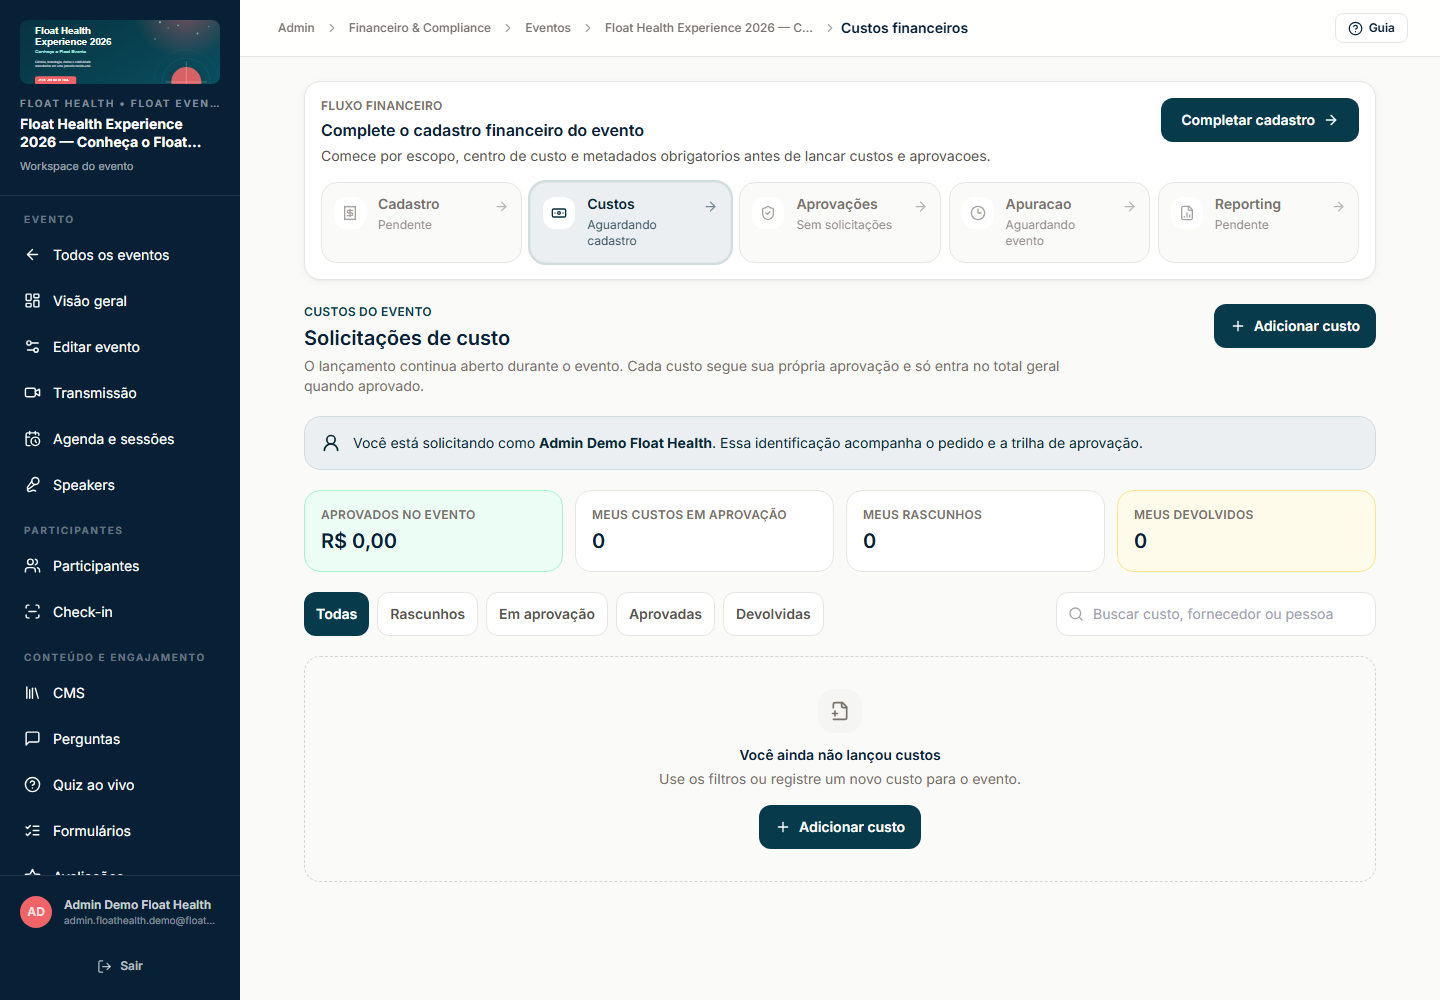Select the Rascunhos filter tab

click(x=427, y=614)
